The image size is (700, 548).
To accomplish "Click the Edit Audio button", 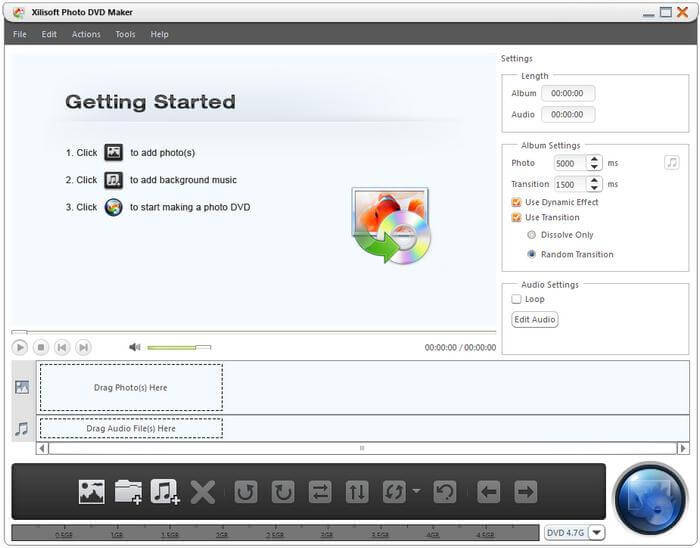I will point(535,320).
